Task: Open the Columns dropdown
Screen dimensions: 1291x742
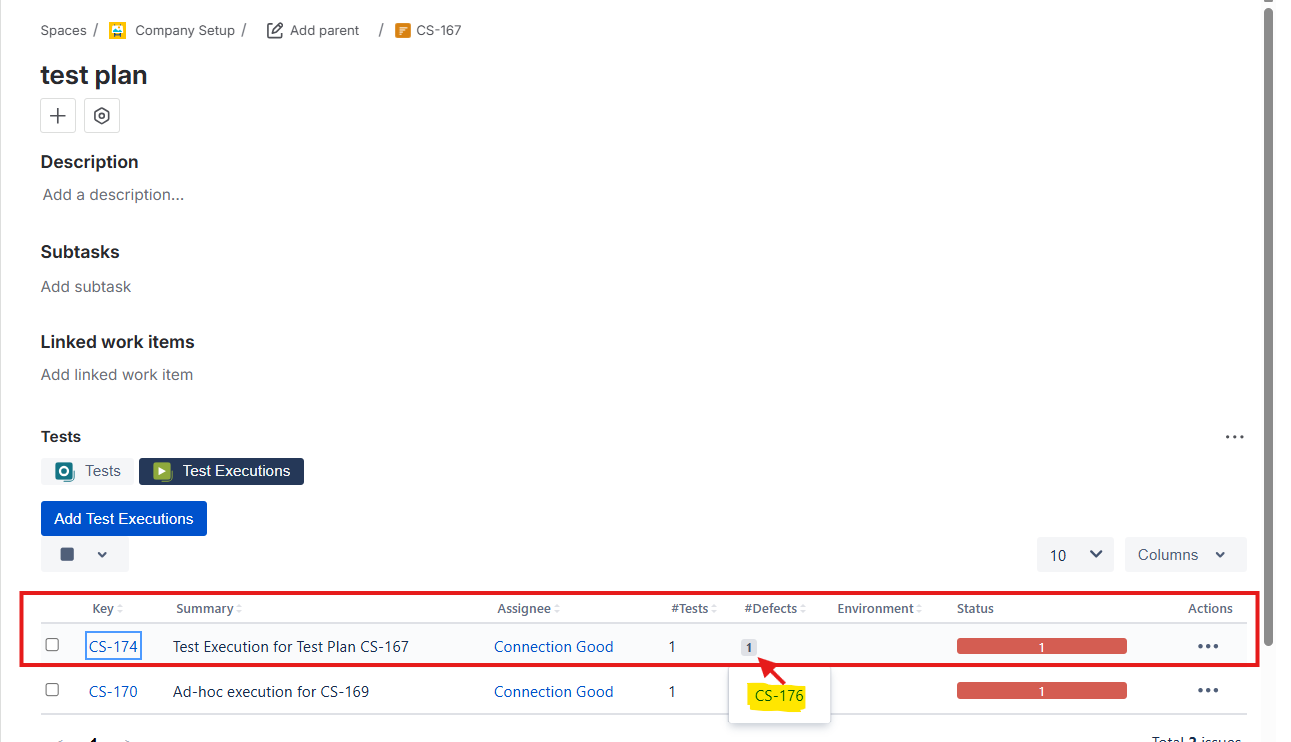Action: pos(1185,554)
